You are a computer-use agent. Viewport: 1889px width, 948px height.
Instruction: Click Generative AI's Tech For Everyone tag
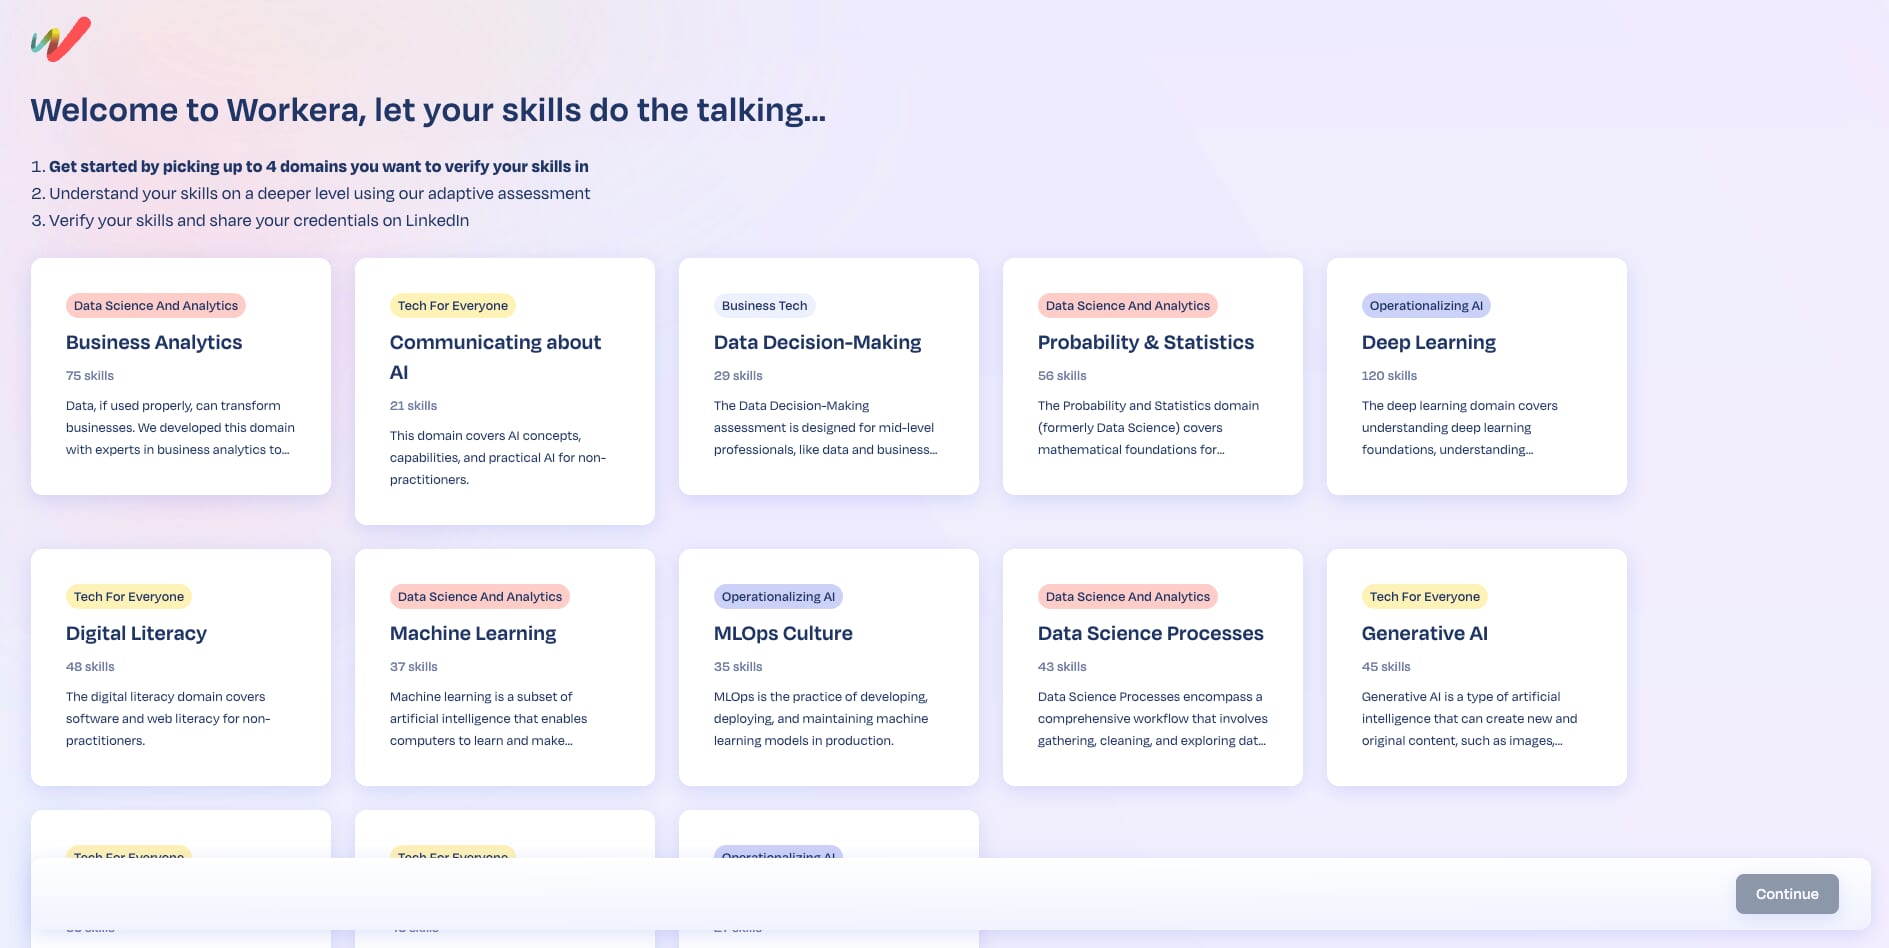click(x=1425, y=597)
